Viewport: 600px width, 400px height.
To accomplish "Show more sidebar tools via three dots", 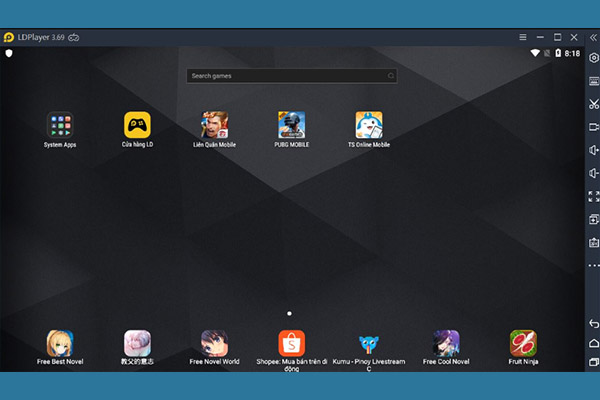I will click(x=593, y=265).
